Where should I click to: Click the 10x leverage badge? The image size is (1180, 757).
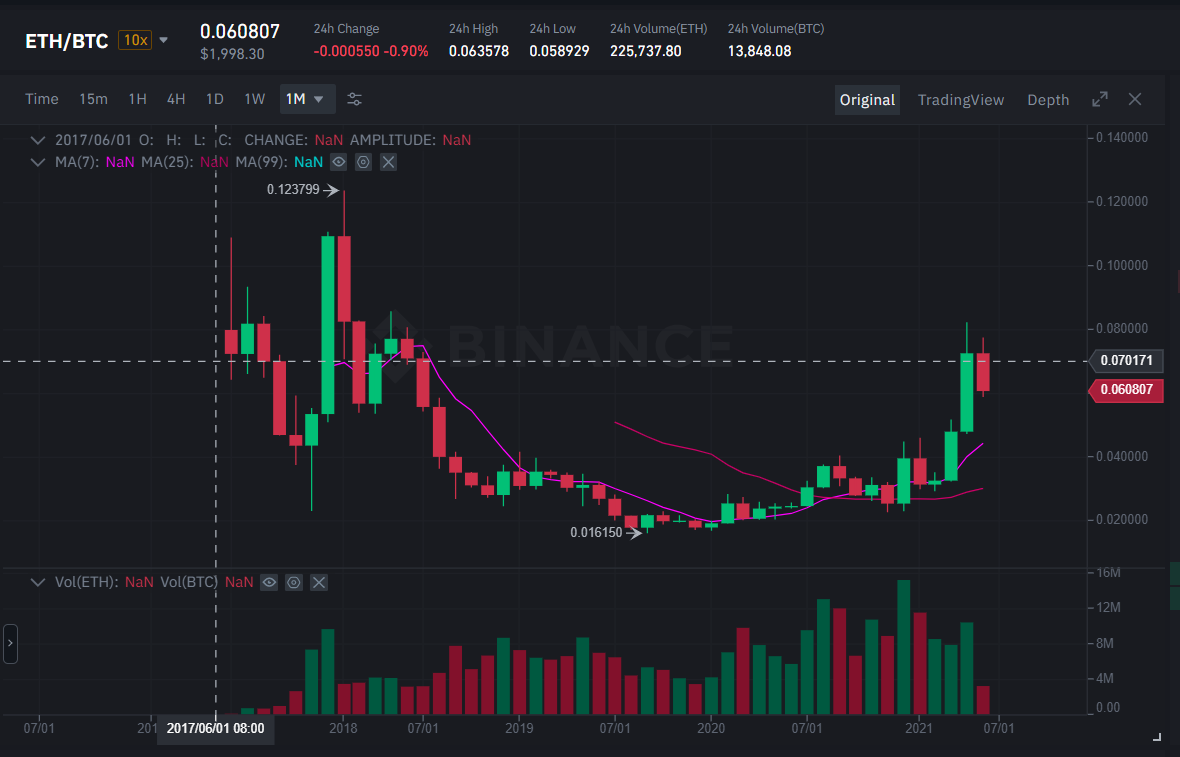[x=135, y=40]
